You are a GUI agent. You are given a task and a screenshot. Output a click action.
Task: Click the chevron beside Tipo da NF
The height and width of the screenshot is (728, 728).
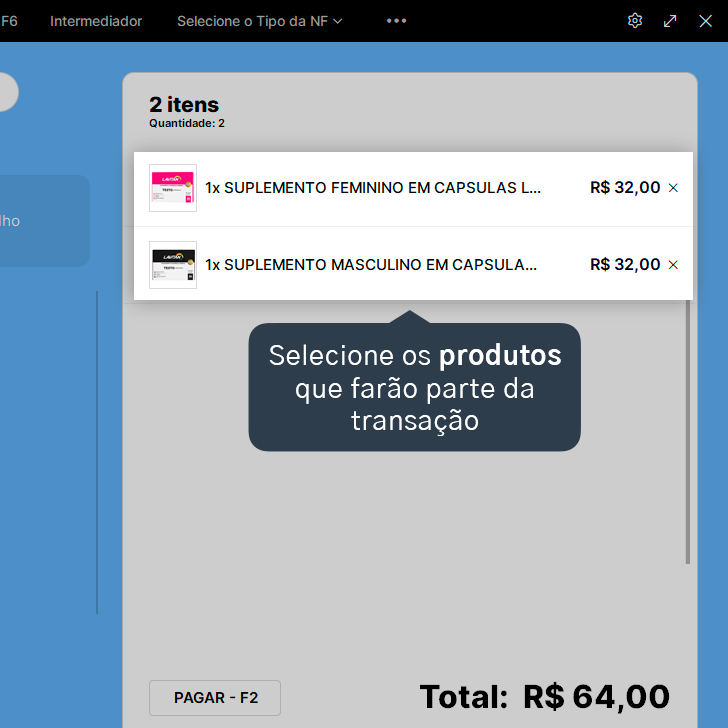[338, 21]
